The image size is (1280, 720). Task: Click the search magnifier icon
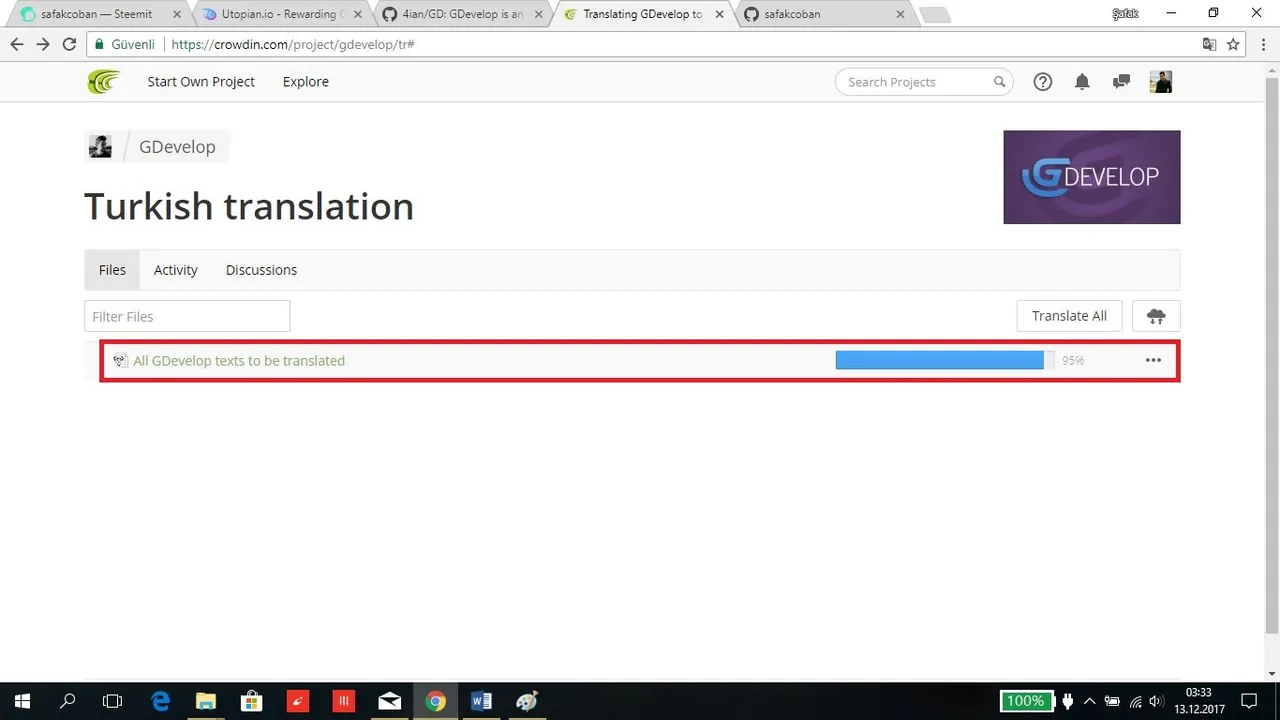click(x=999, y=82)
